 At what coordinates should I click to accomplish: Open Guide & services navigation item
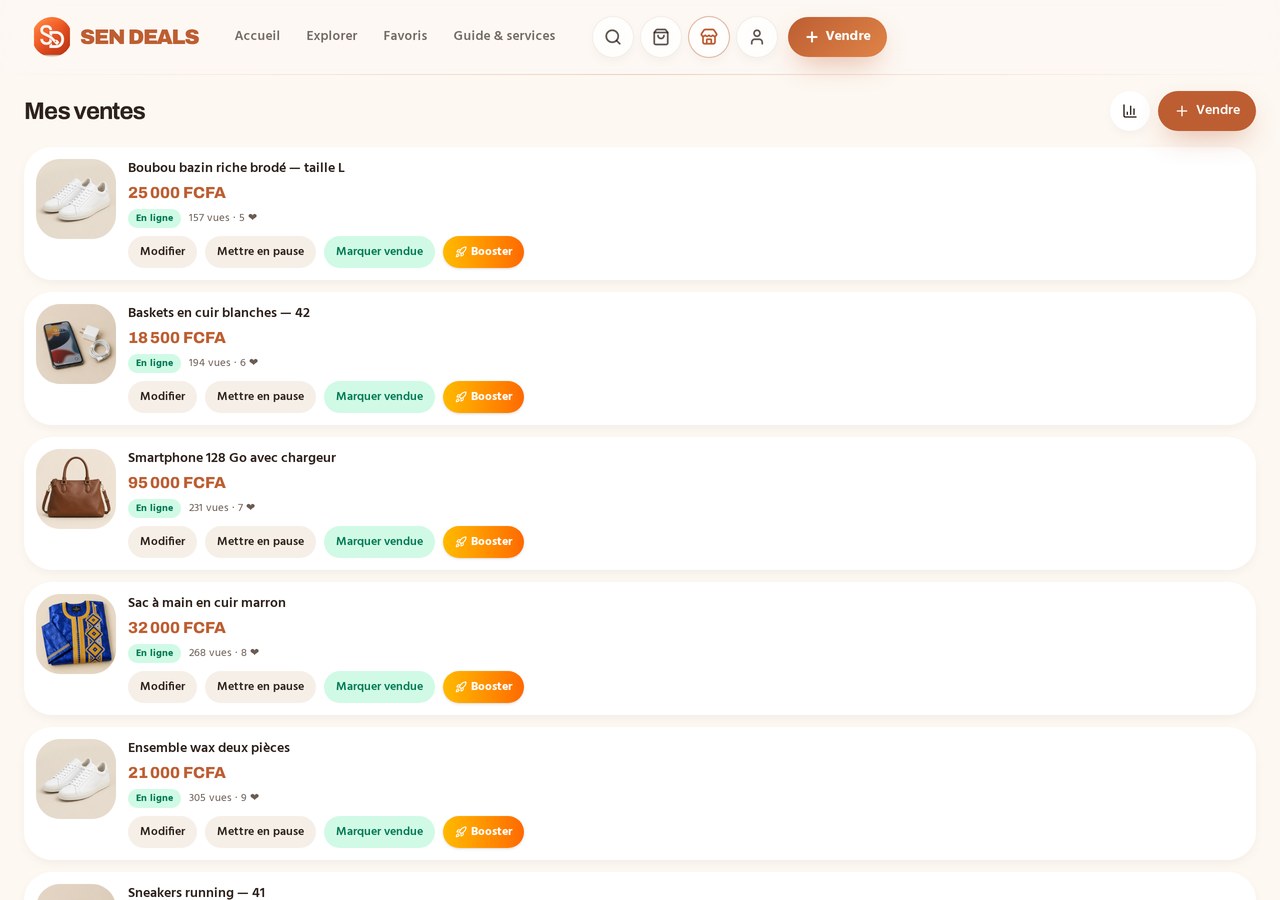pyautogui.click(x=504, y=36)
